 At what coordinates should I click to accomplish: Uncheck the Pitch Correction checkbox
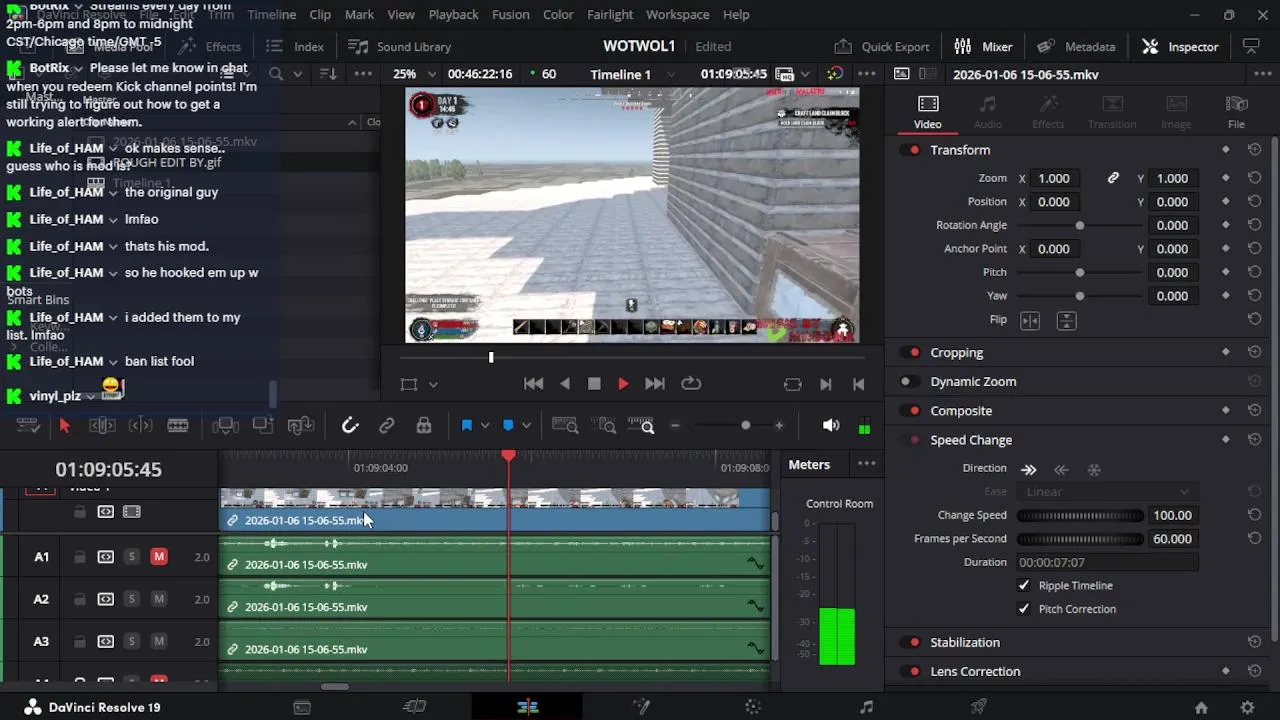(1024, 609)
